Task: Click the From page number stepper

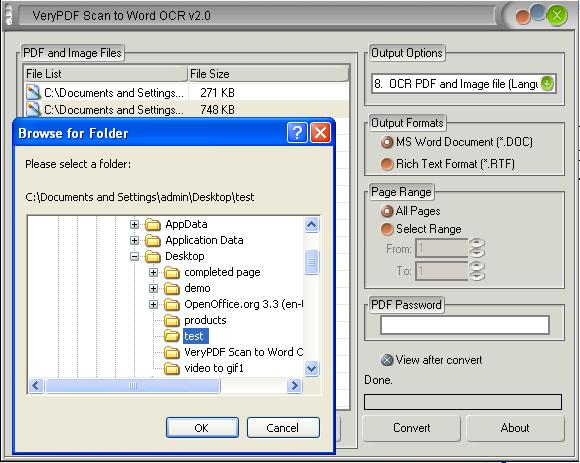Action: pos(477,248)
